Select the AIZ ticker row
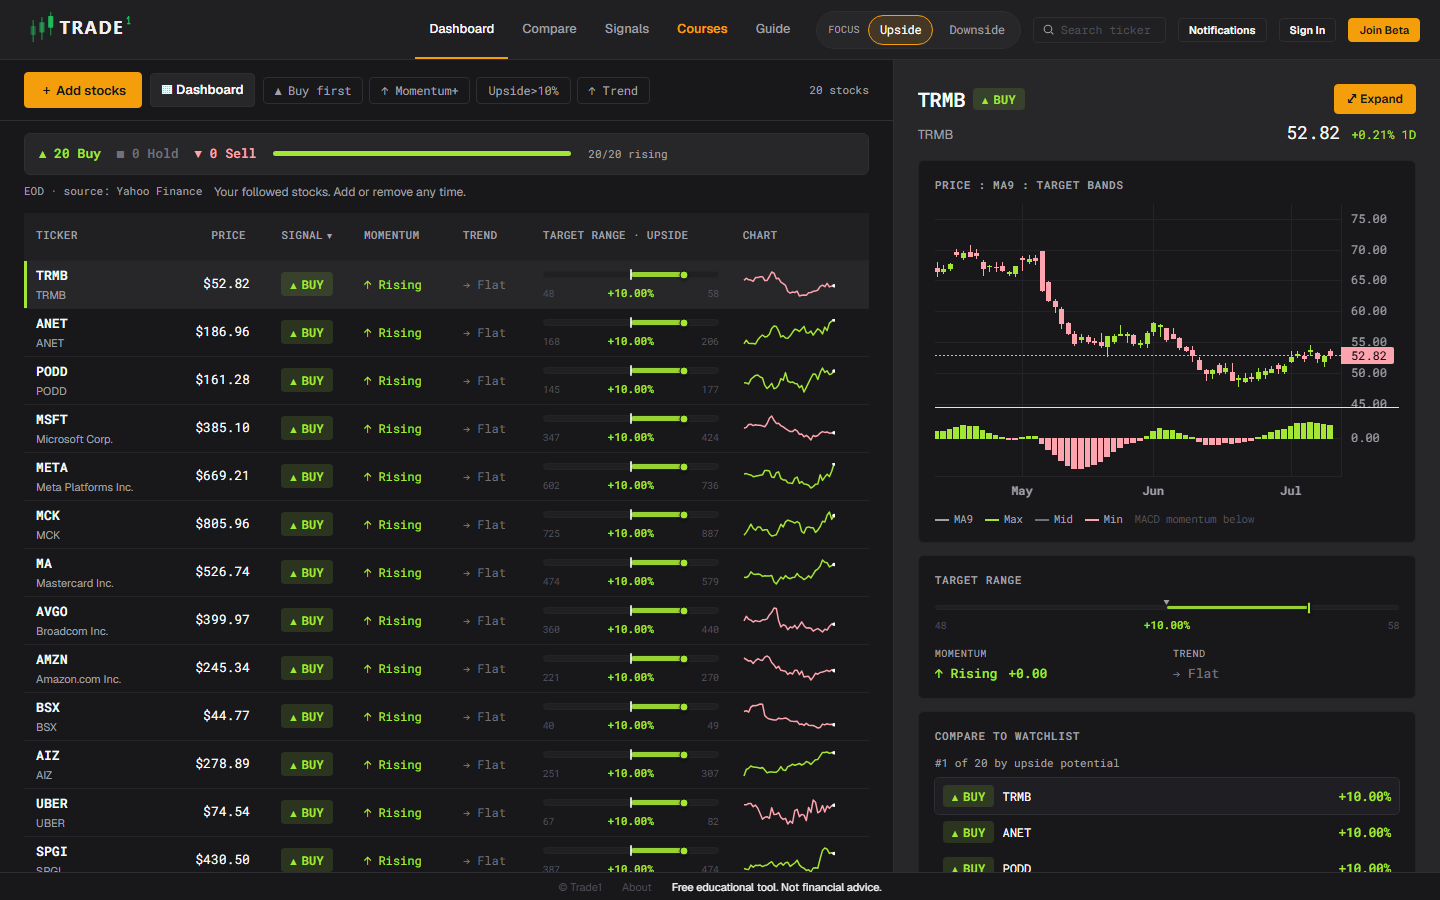The image size is (1440, 900). (446, 765)
